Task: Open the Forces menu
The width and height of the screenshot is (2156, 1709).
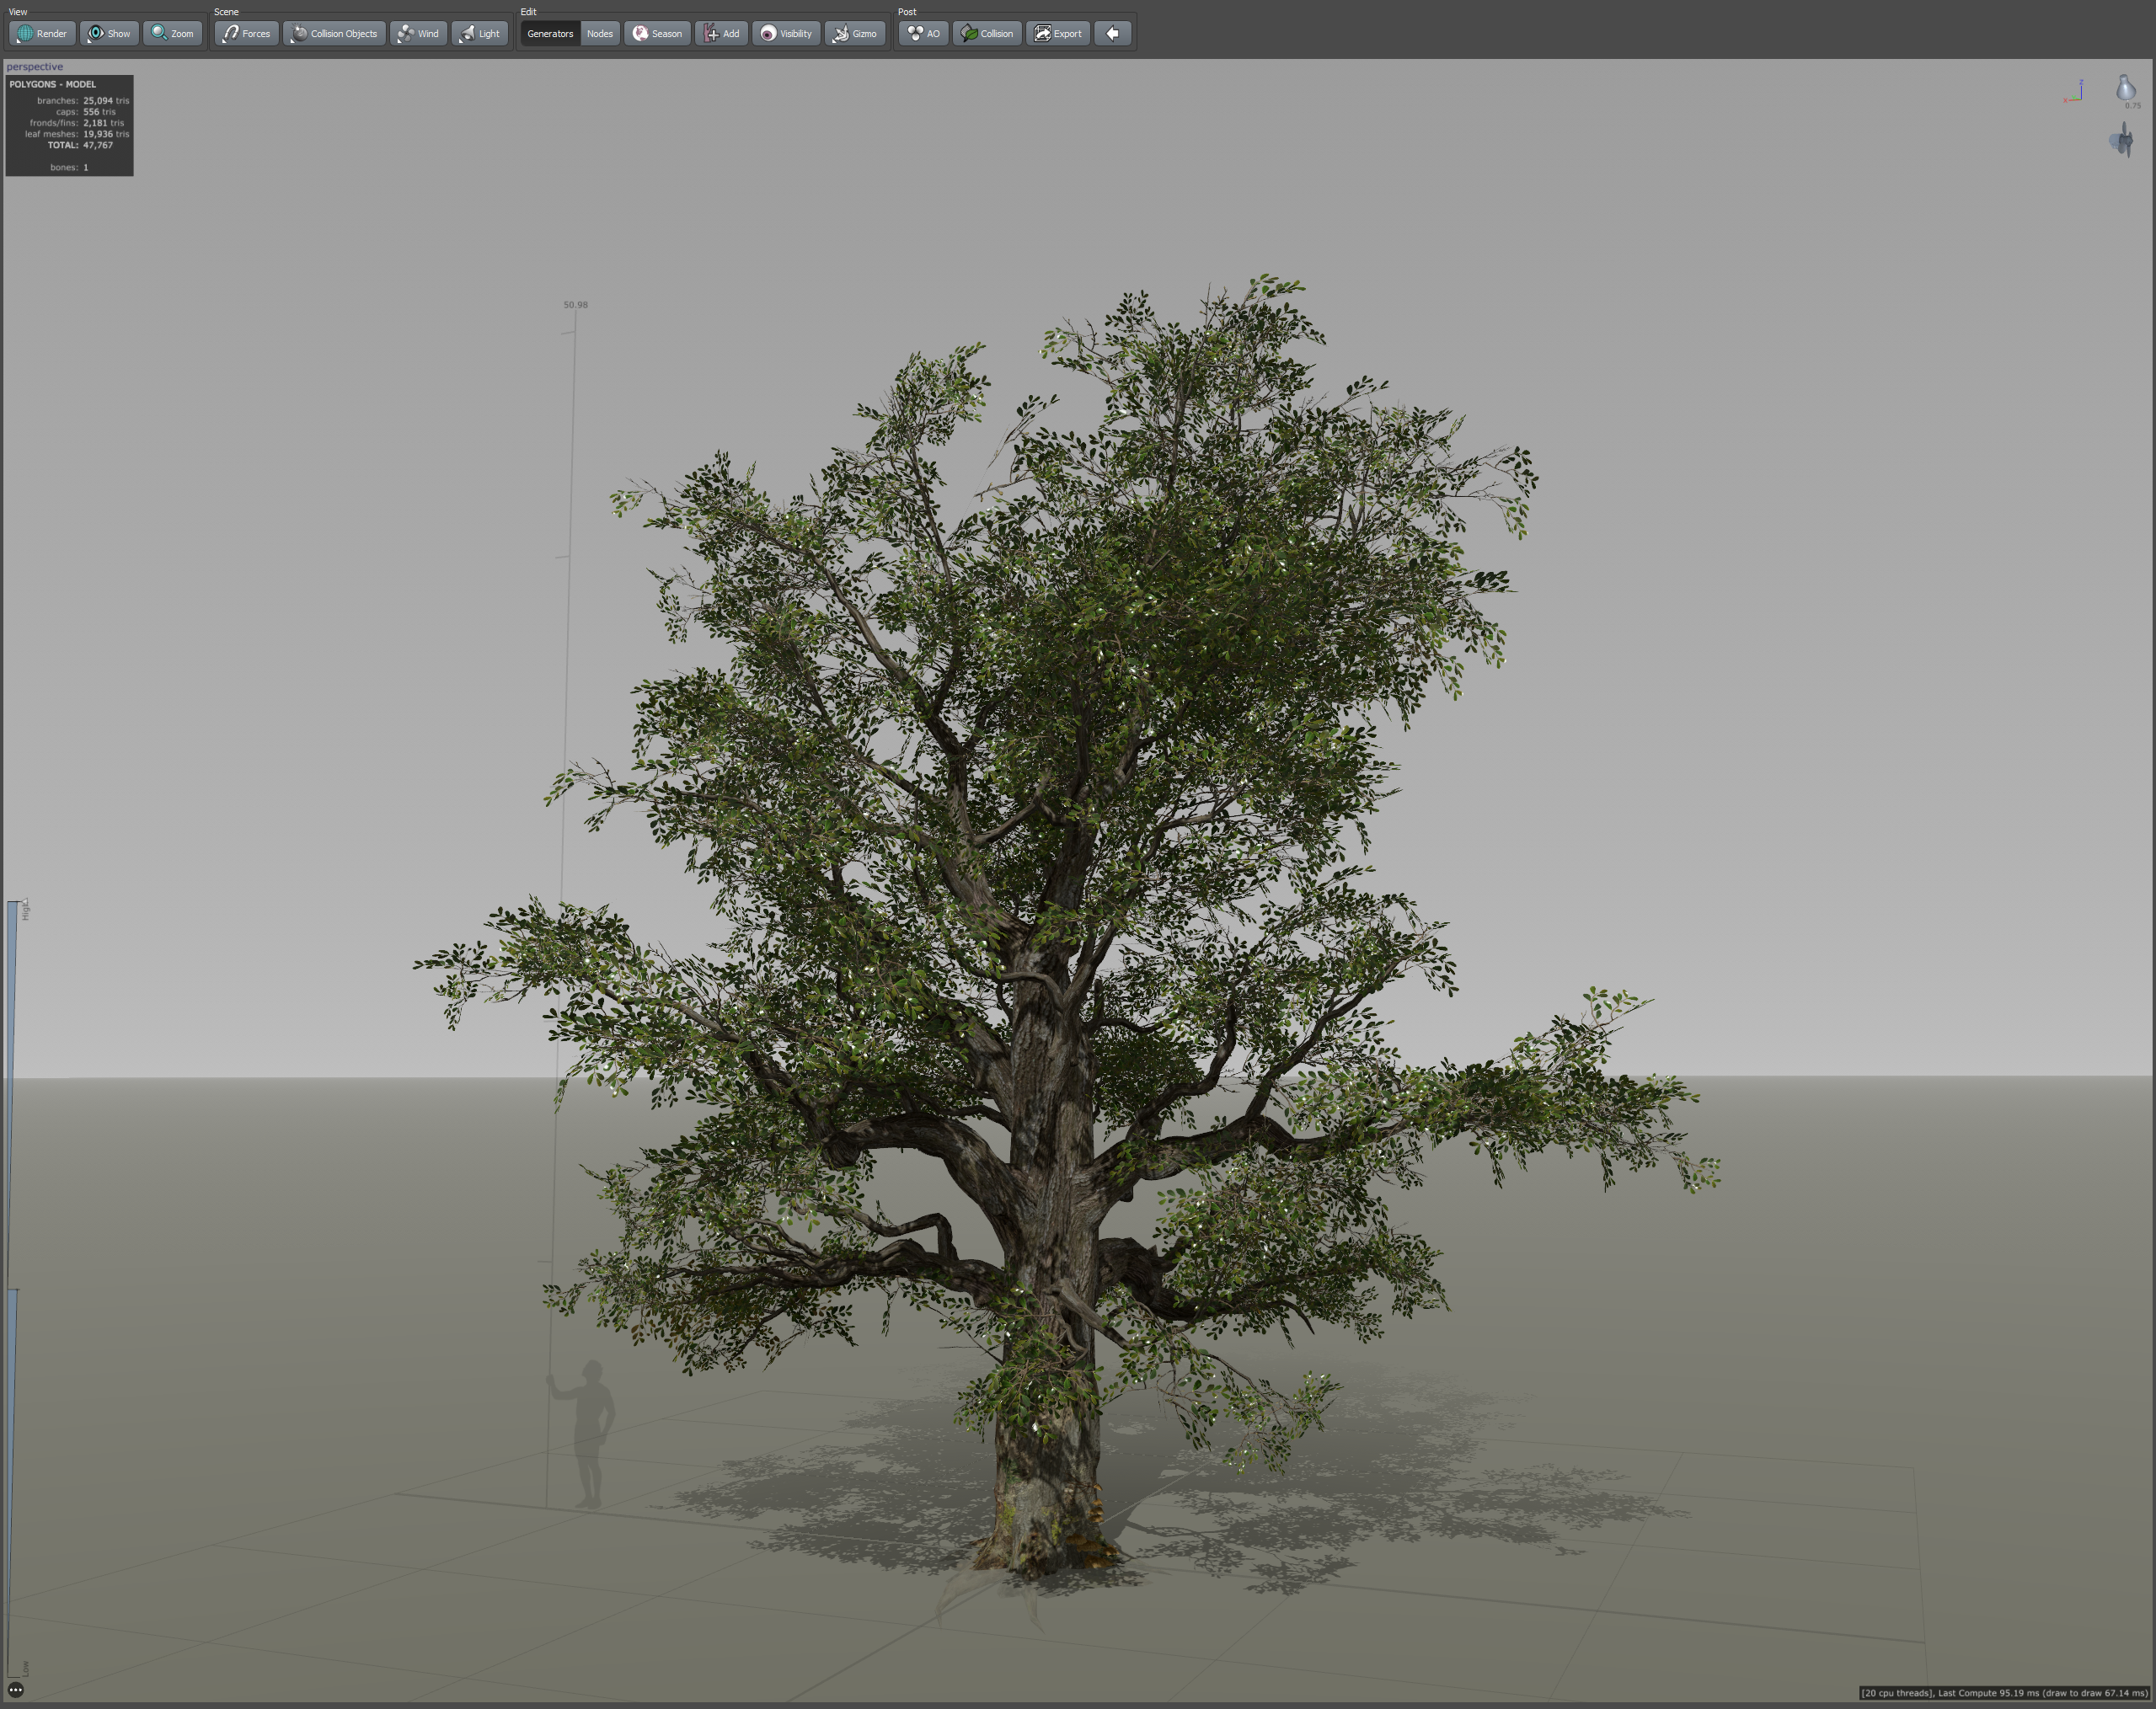Action: tap(246, 33)
